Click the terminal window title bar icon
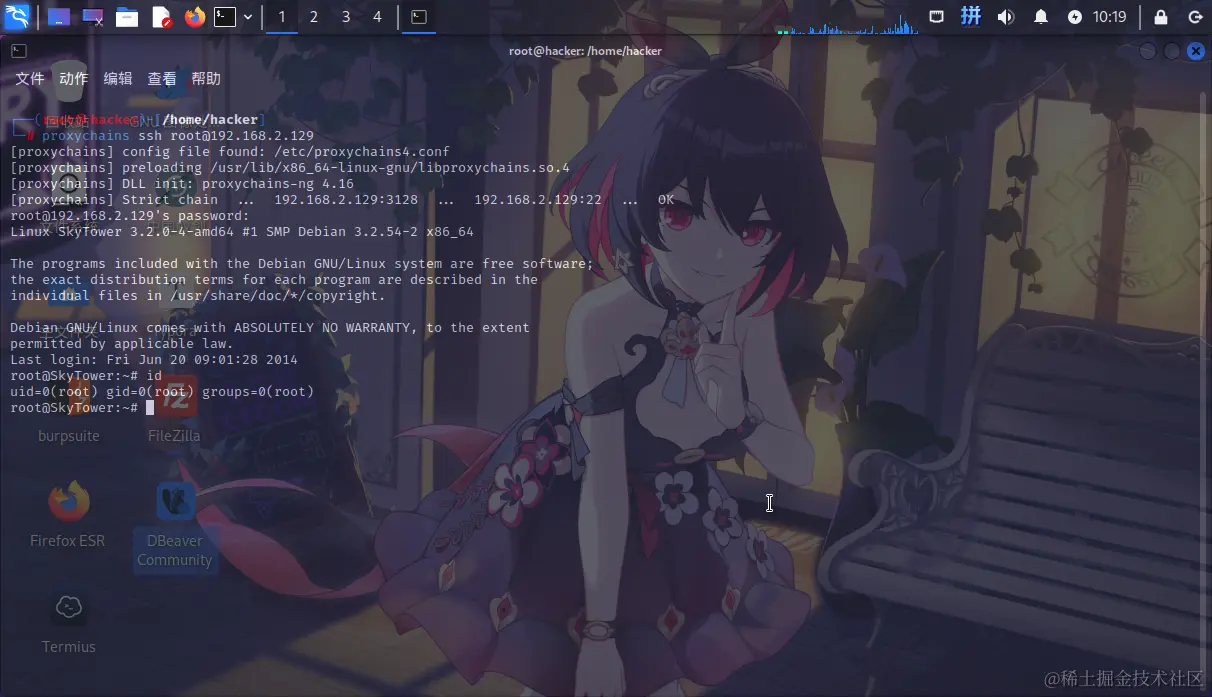The image size is (1212, 697). [19, 51]
